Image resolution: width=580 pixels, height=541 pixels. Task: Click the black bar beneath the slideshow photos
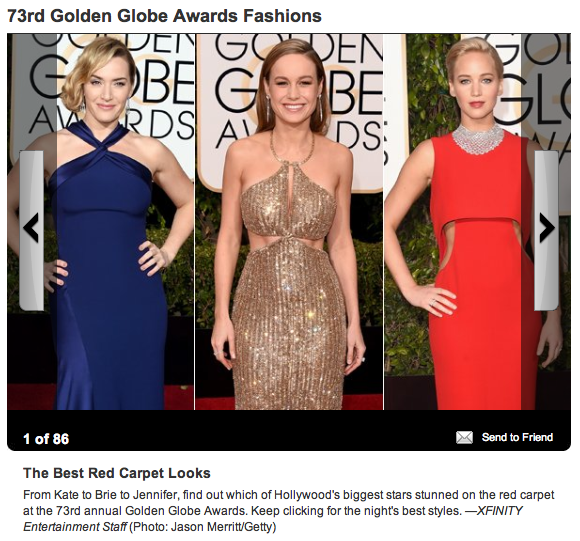tap(289, 430)
